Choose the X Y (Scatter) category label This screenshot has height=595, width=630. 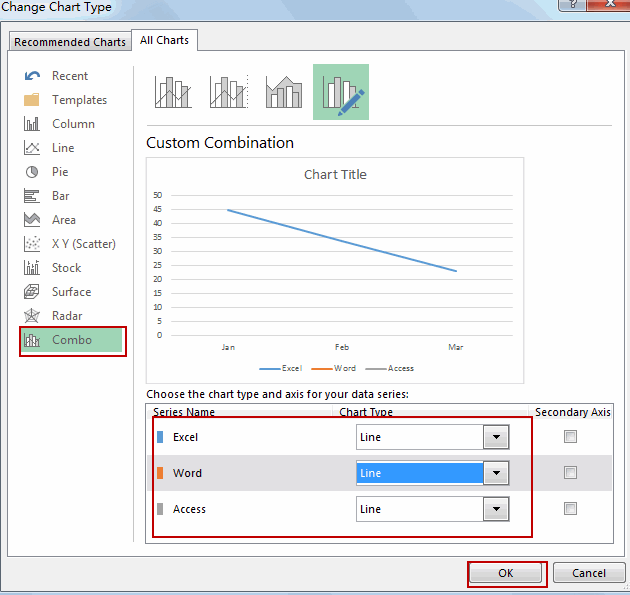coord(84,244)
